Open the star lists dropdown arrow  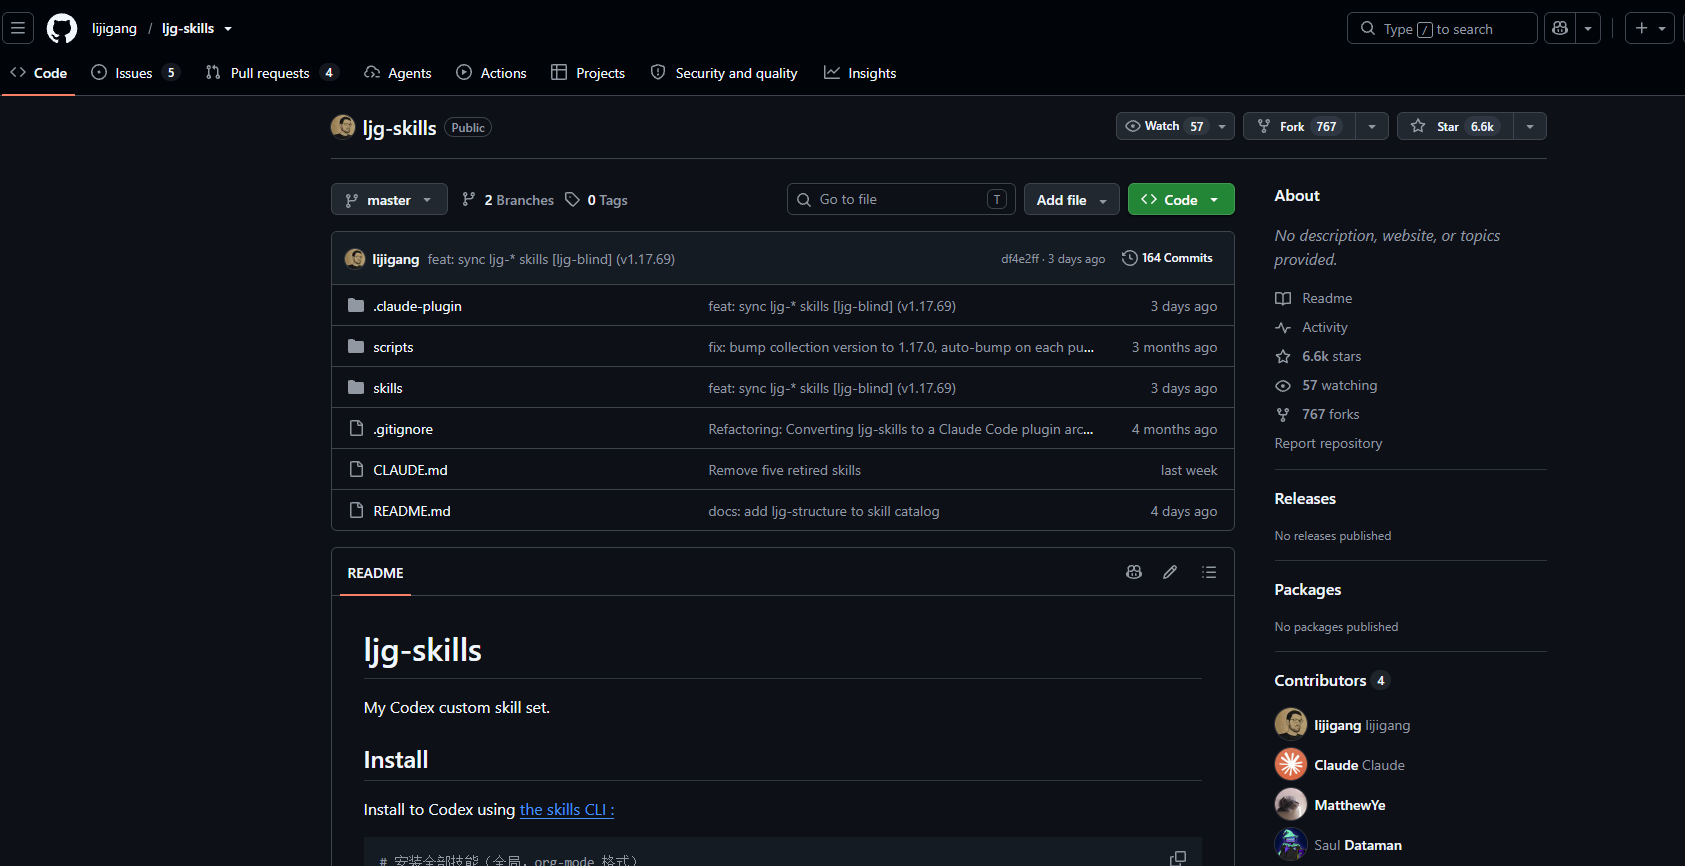pyautogui.click(x=1530, y=126)
